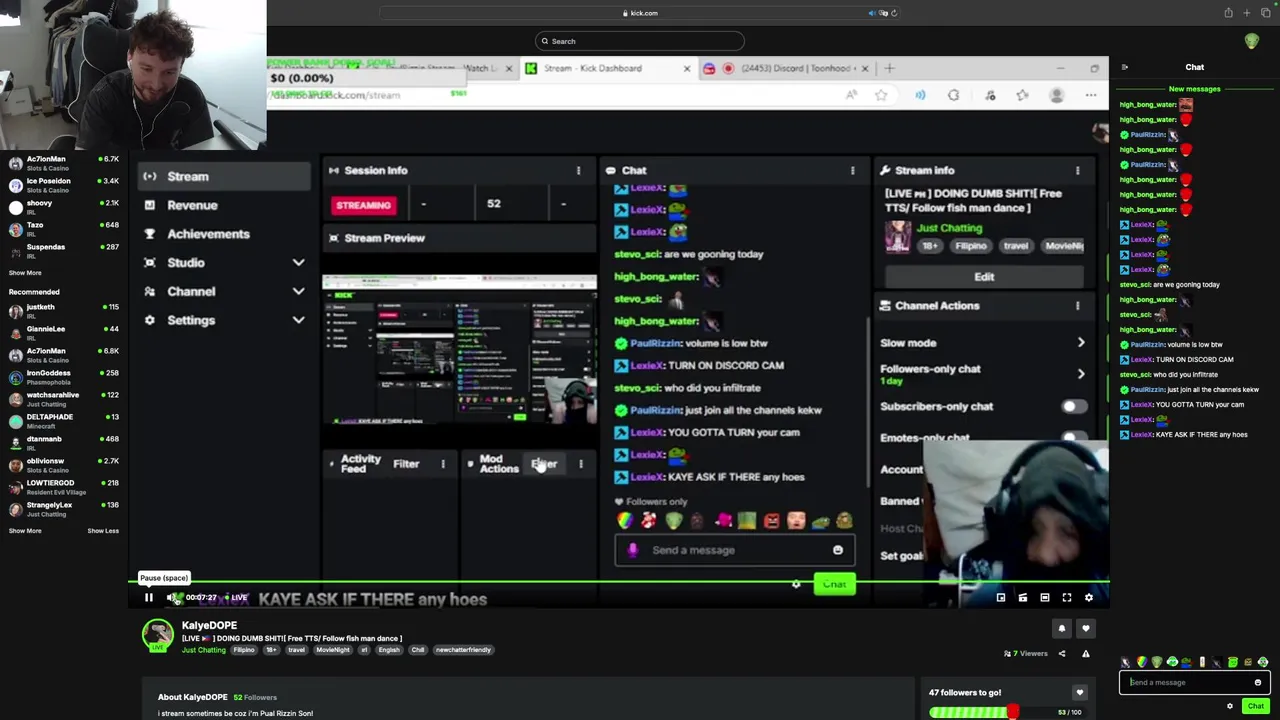This screenshot has height=720, width=1280.
Task: Open shoovy channel in sidebar
Action: (64, 207)
